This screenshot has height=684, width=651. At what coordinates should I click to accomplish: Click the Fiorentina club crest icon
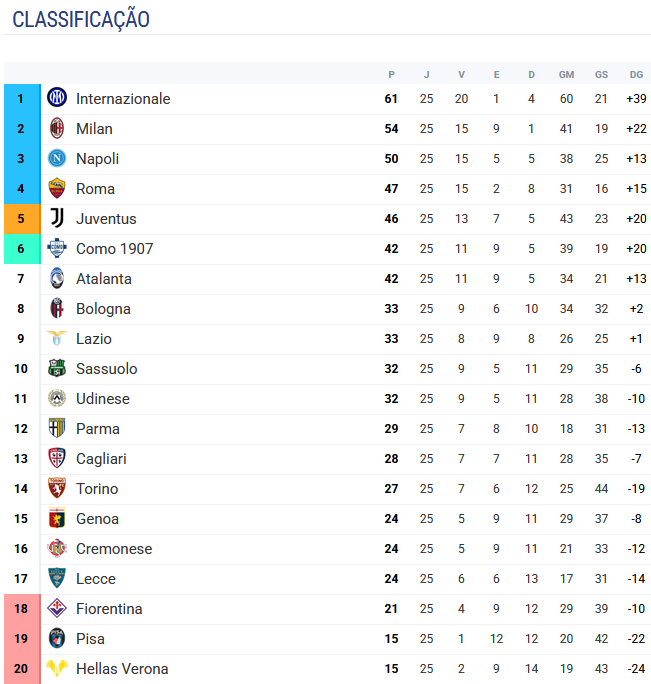tap(57, 608)
